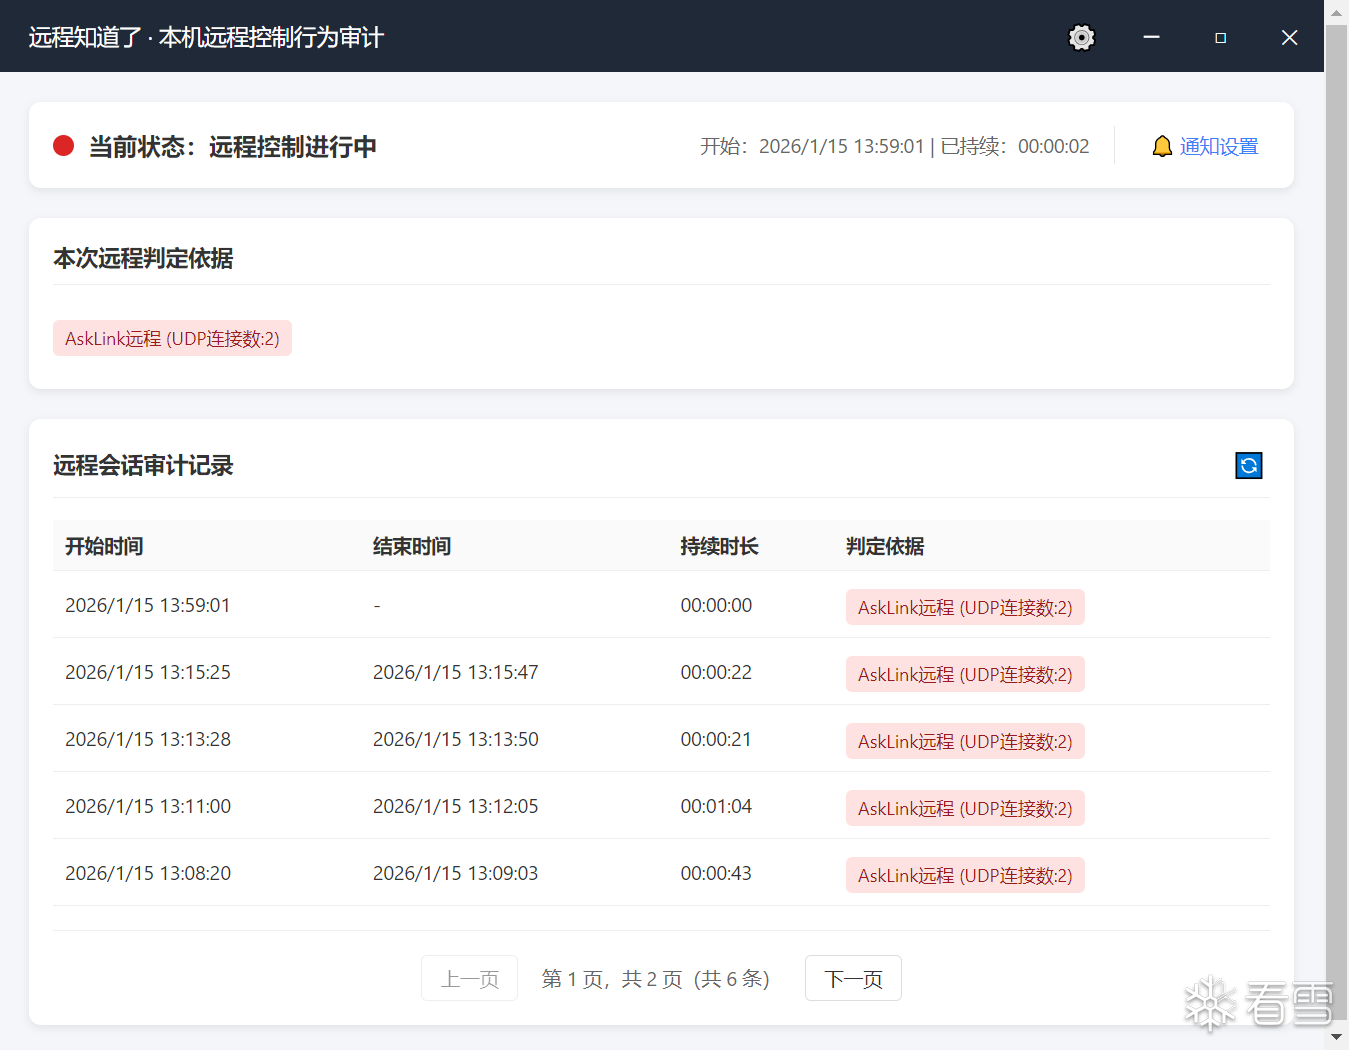Click end time 2026/1/15 13:15:47
Image resolution: width=1349 pixels, height=1050 pixels.
click(456, 672)
